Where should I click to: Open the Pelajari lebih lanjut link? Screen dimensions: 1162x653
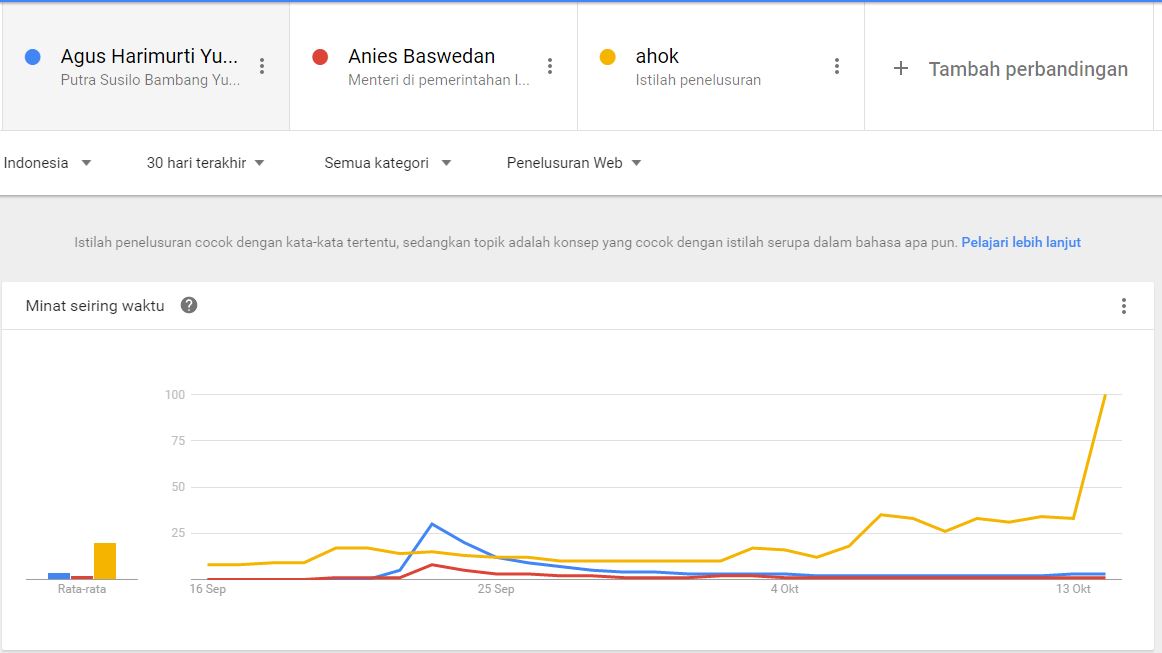click(1020, 242)
